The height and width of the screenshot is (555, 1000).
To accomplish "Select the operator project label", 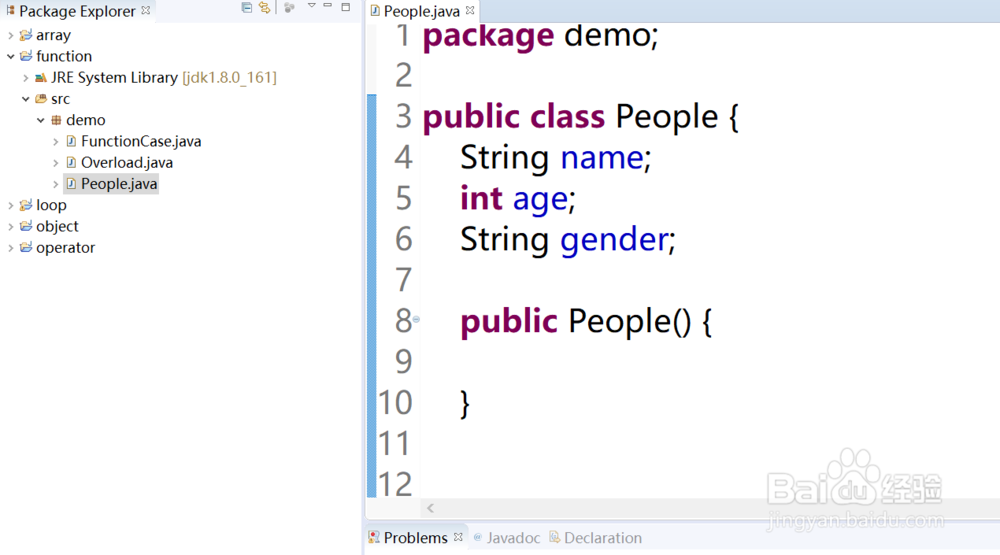I will pyautogui.click(x=65, y=248).
